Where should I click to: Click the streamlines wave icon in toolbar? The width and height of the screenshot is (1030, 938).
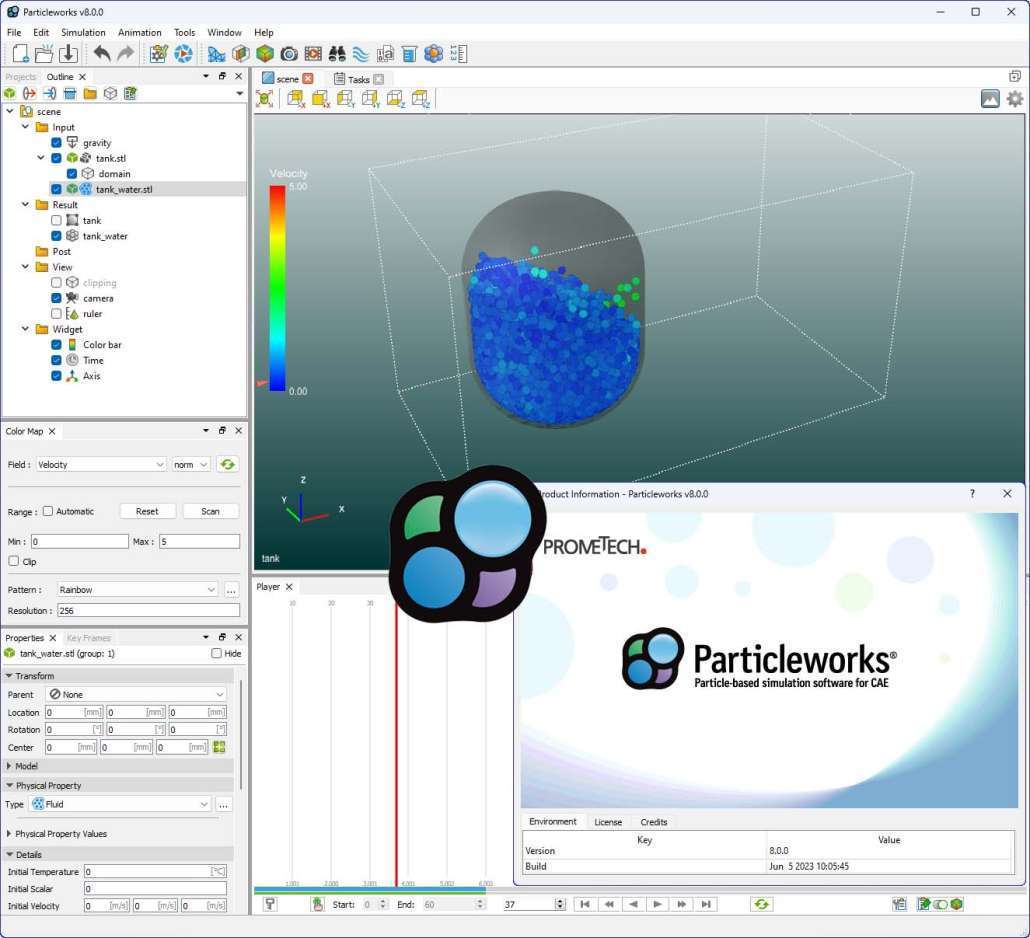(361, 54)
